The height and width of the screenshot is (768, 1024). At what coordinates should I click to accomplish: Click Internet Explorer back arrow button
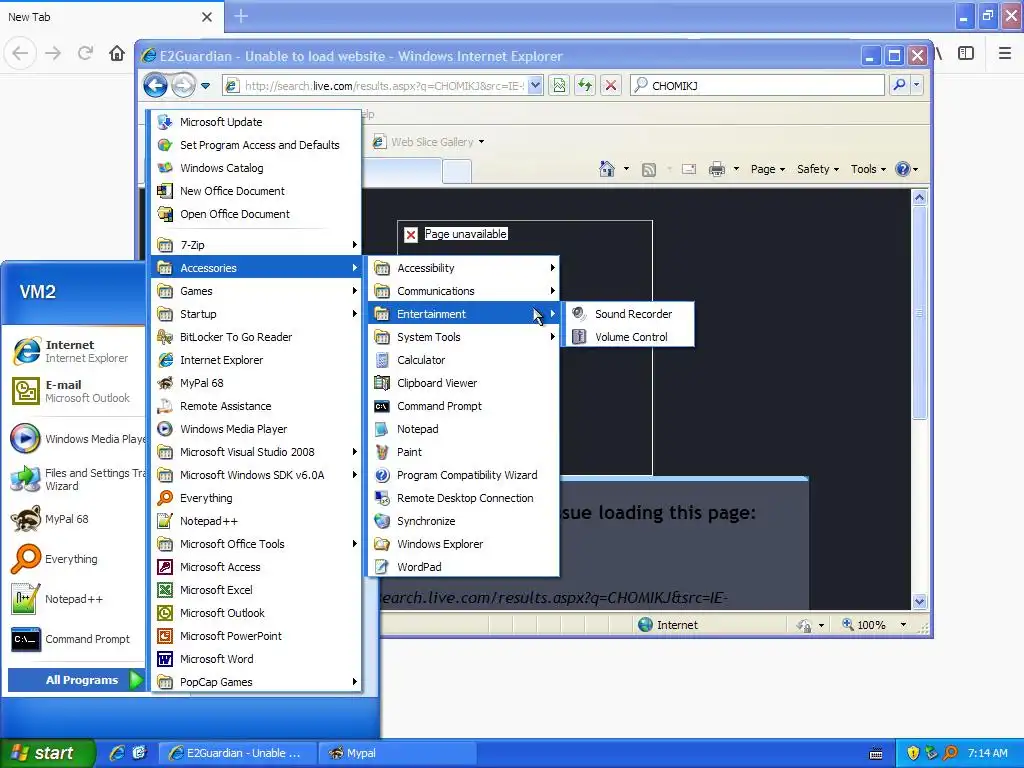[155, 85]
